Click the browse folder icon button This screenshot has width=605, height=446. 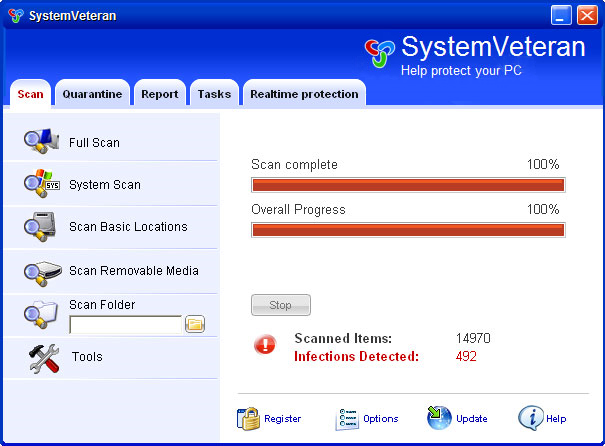tap(195, 324)
